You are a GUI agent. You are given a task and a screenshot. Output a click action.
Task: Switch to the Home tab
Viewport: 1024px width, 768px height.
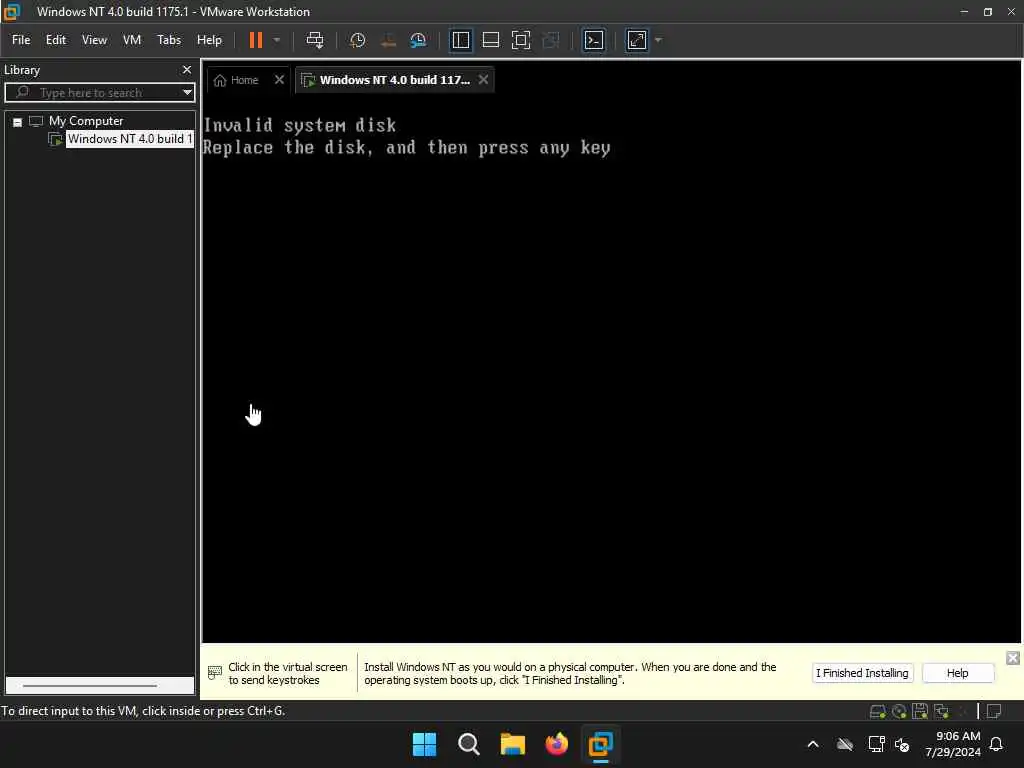pos(237,80)
